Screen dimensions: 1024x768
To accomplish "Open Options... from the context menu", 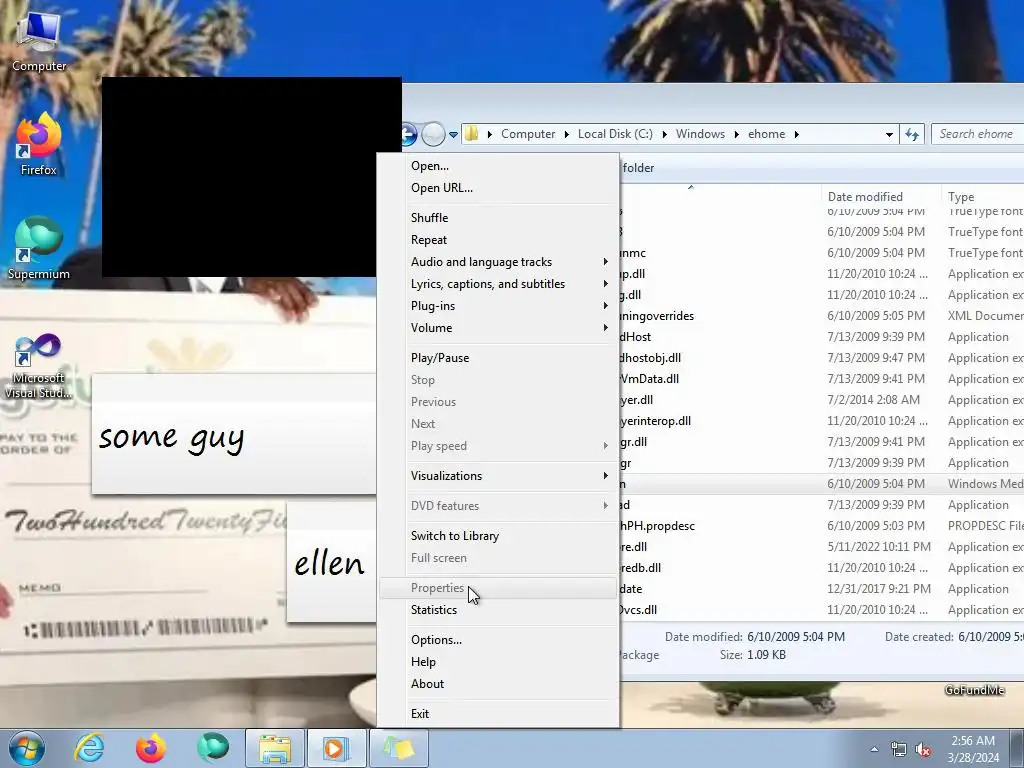I will [x=498, y=640].
